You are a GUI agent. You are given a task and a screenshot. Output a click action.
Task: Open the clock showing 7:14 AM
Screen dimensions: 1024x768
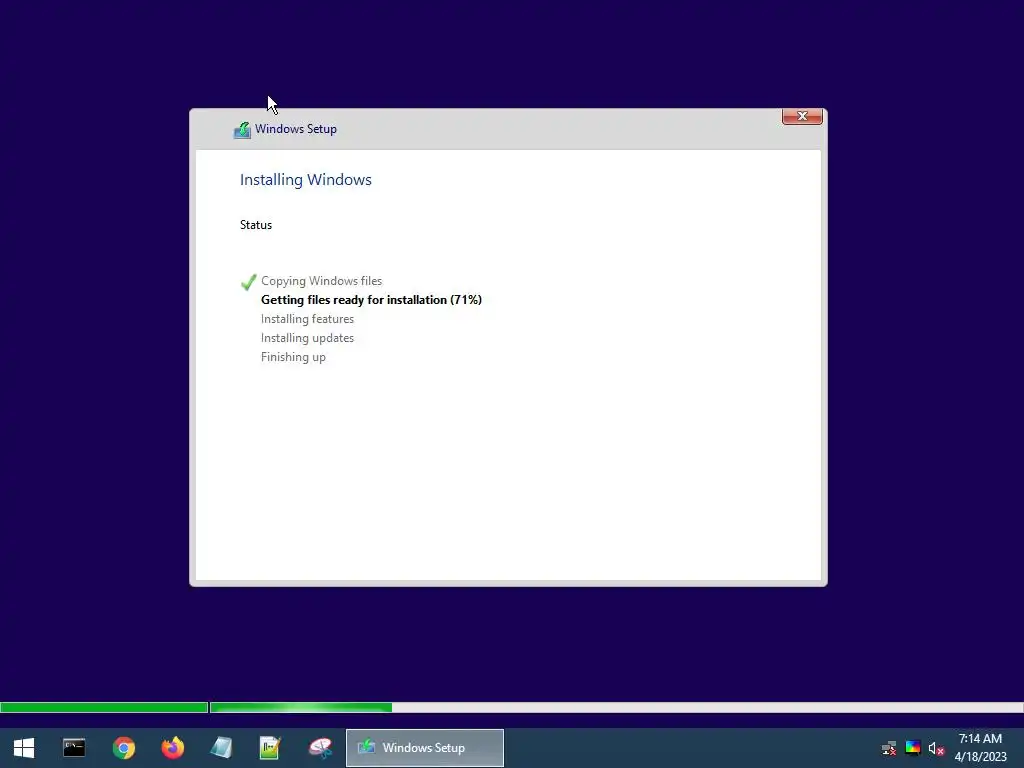[x=980, y=748]
